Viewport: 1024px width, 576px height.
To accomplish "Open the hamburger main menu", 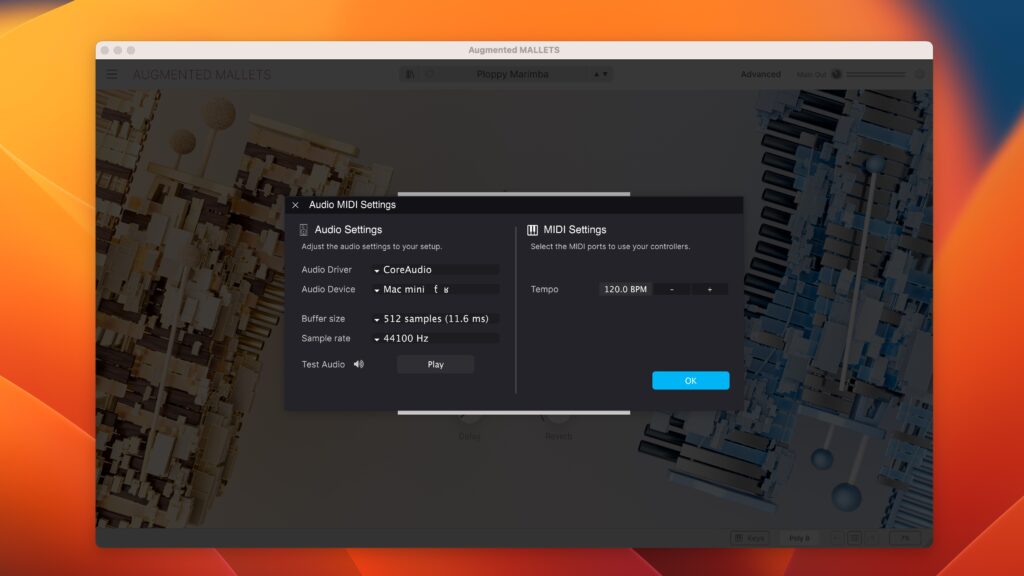I will tap(112, 74).
